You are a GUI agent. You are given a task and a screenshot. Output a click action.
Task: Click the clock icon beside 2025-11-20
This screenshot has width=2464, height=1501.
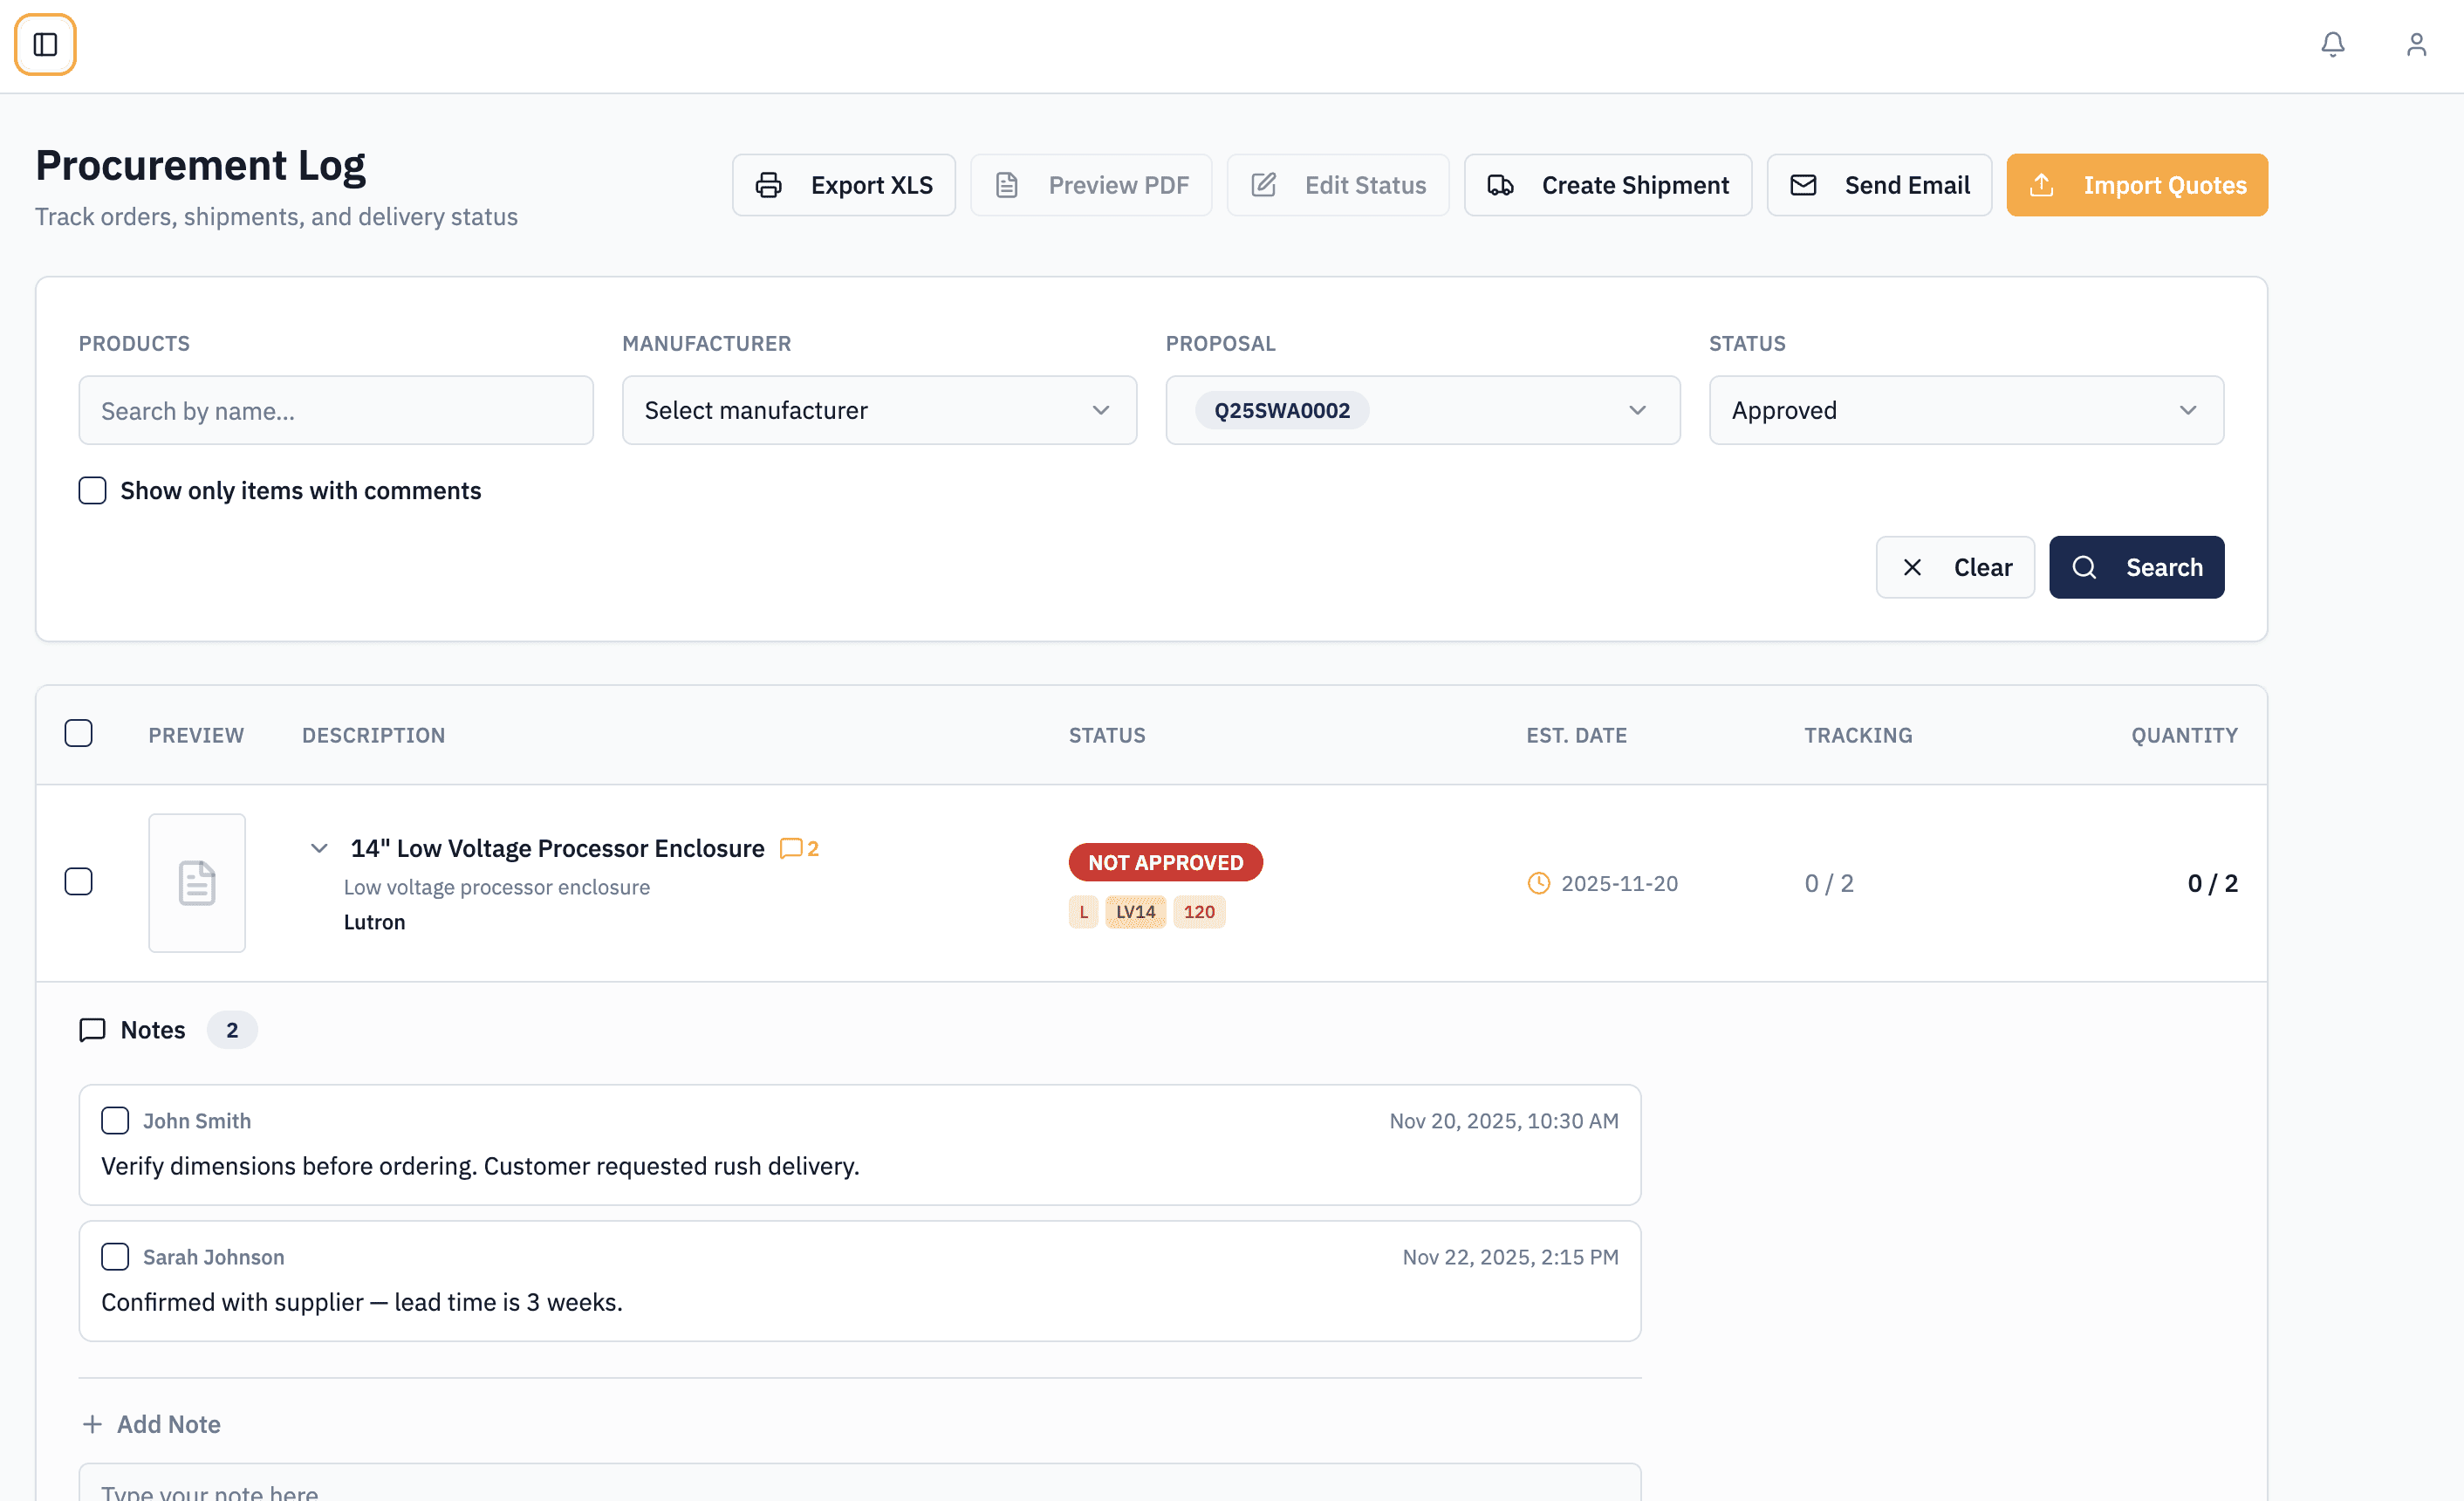point(1538,883)
